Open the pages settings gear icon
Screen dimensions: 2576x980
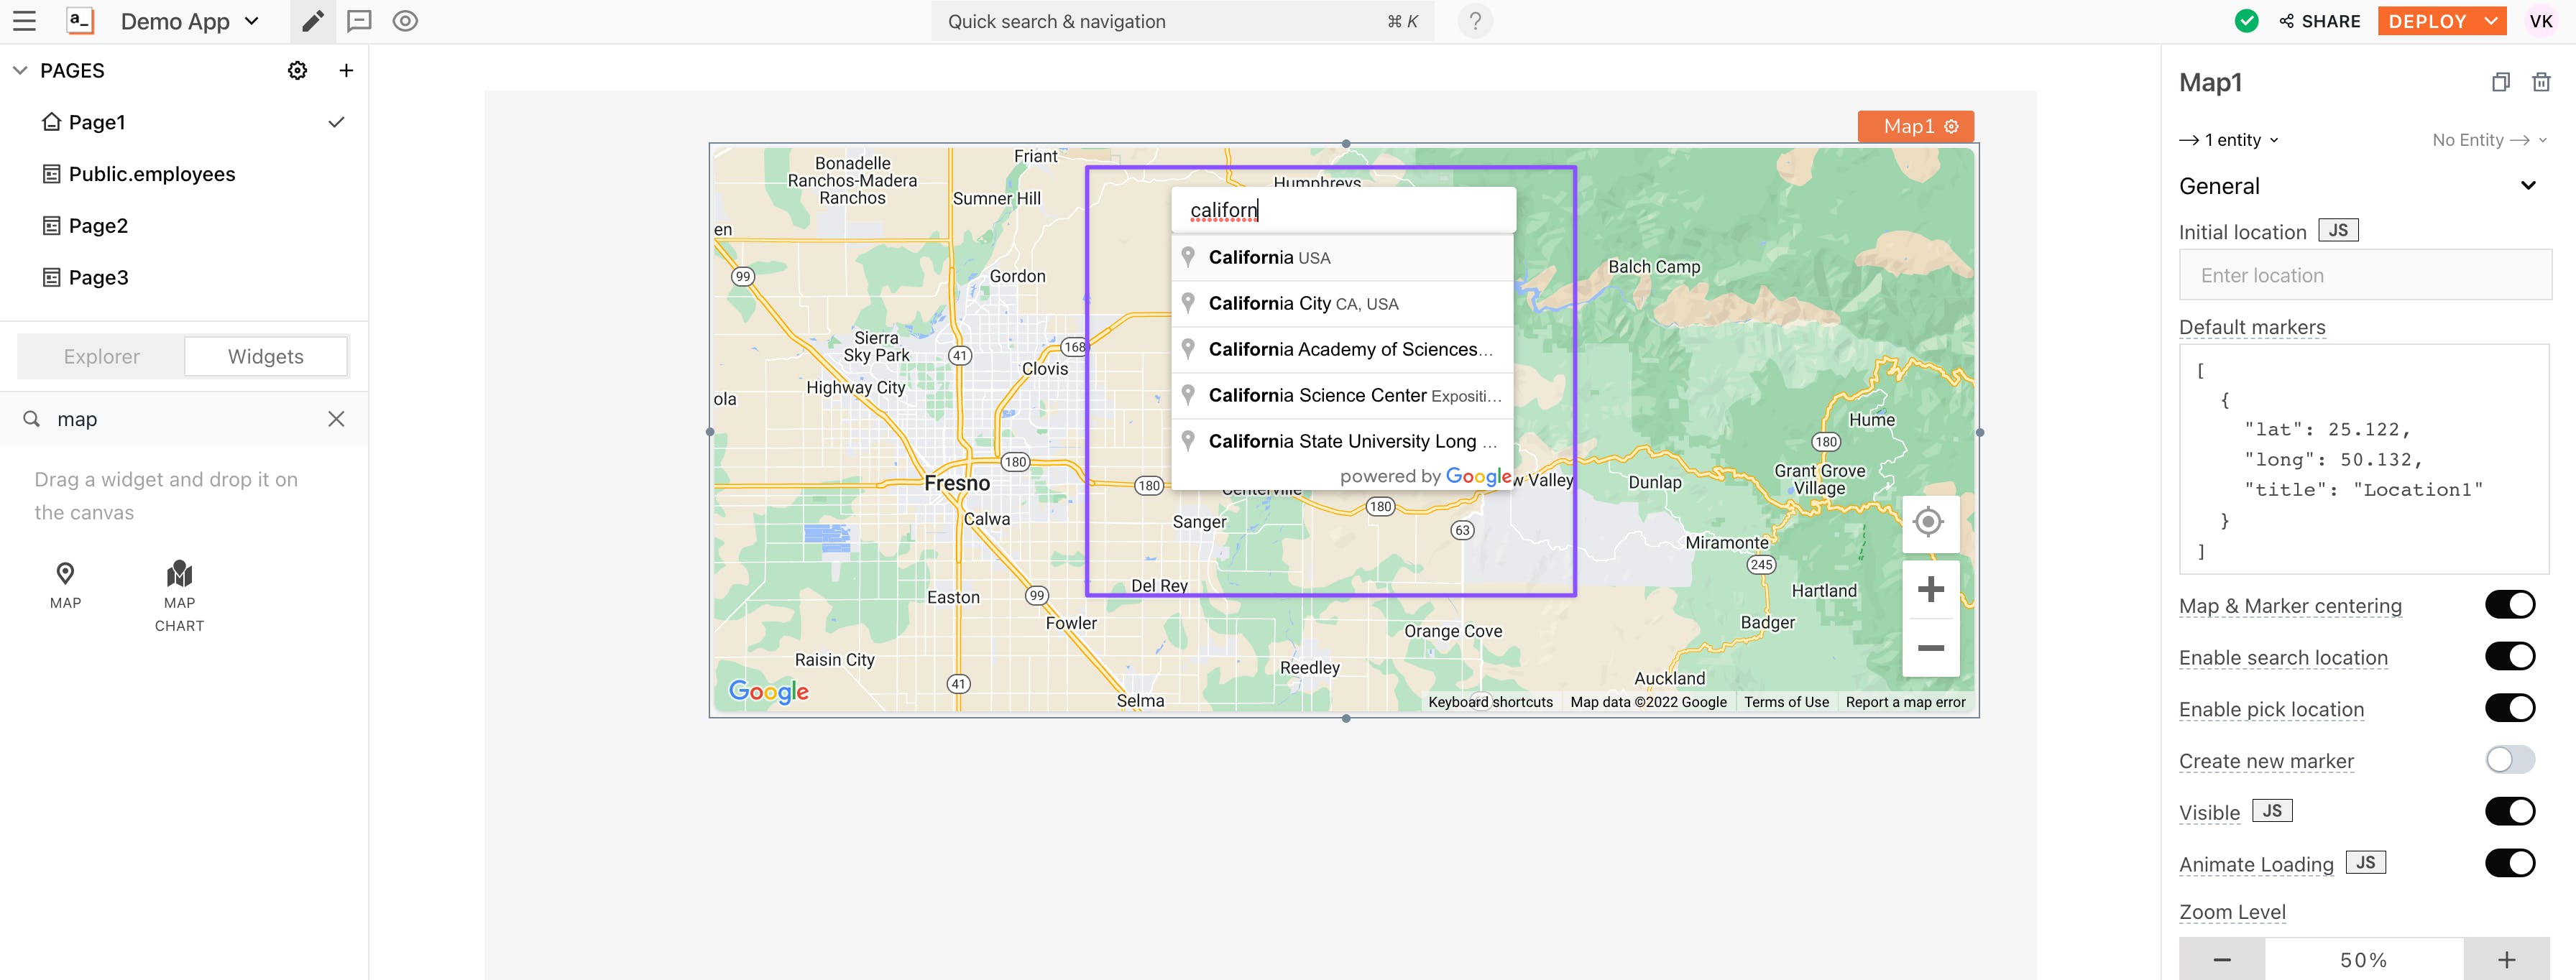(297, 71)
